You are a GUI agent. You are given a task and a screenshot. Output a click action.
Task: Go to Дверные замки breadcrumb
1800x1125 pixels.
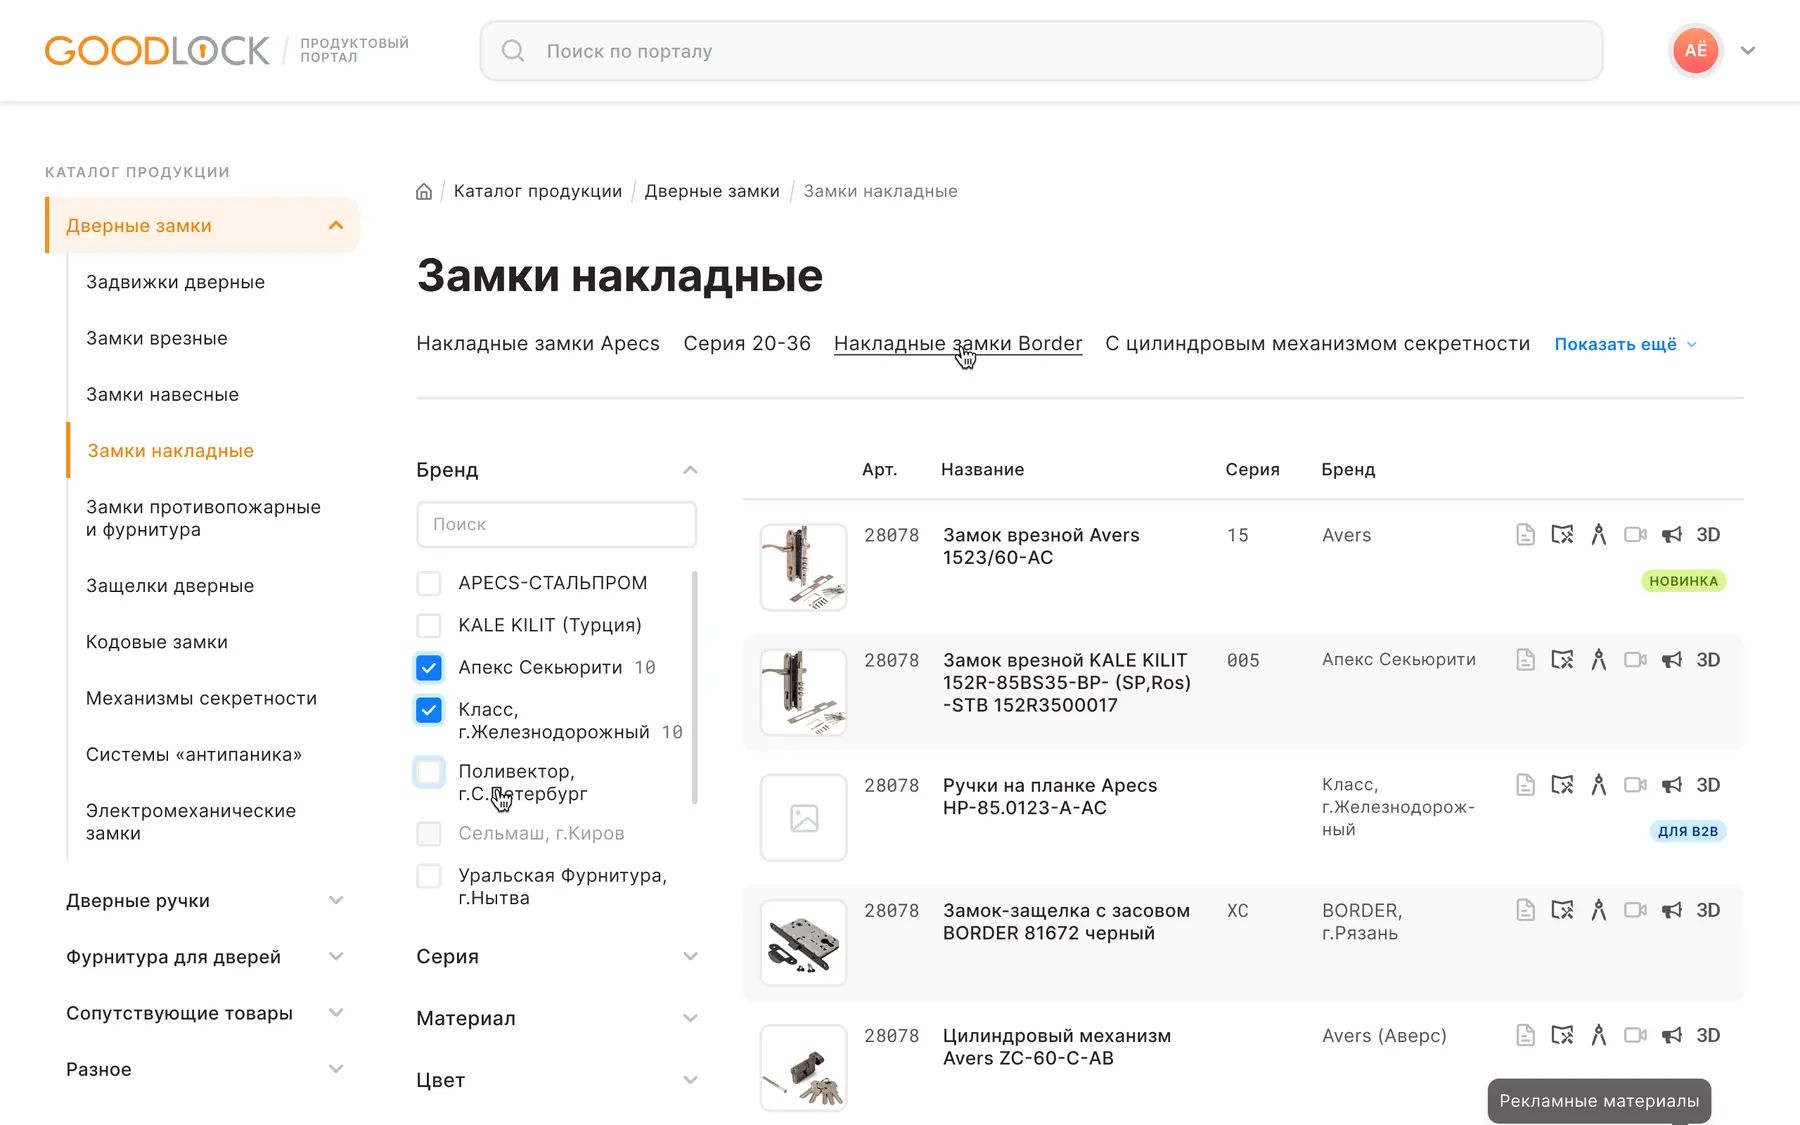click(x=712, y=191)
